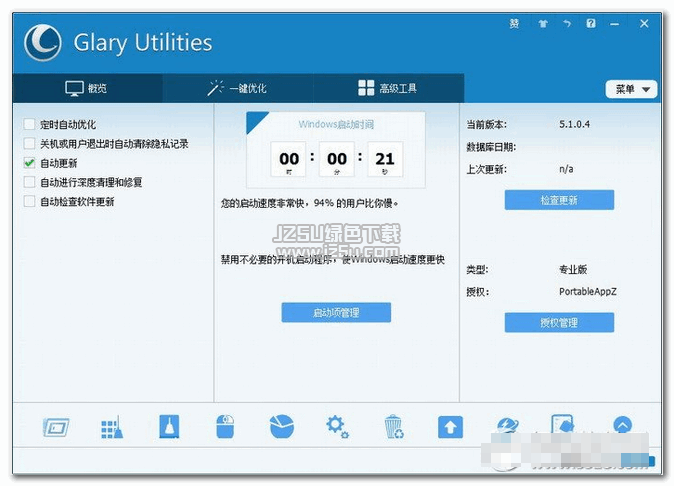Launch the uninstall manager trash bin icon
This screenshot has height=486, width=674.
[x=394, y=427]
